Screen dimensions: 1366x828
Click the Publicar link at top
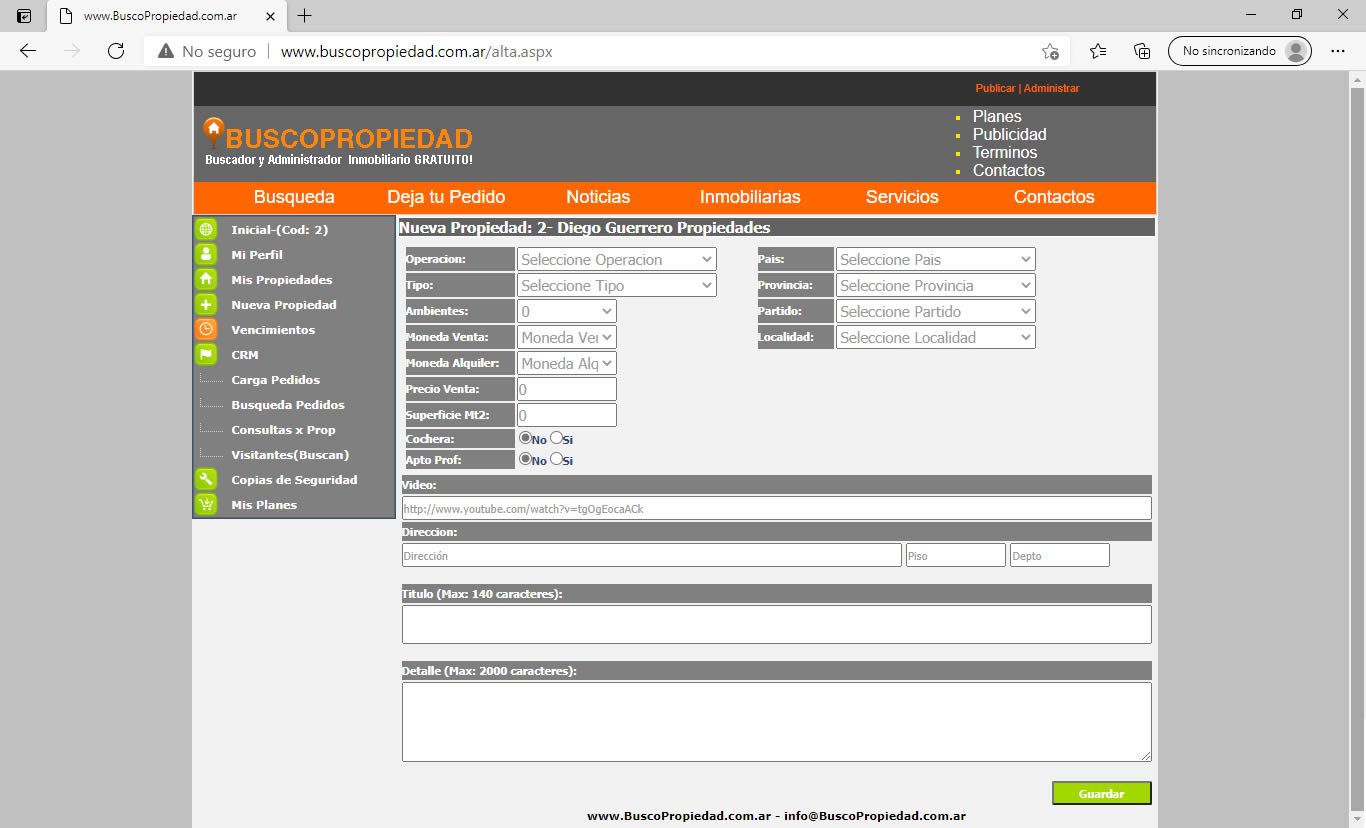pyautogui.click(x=995, y=88)
